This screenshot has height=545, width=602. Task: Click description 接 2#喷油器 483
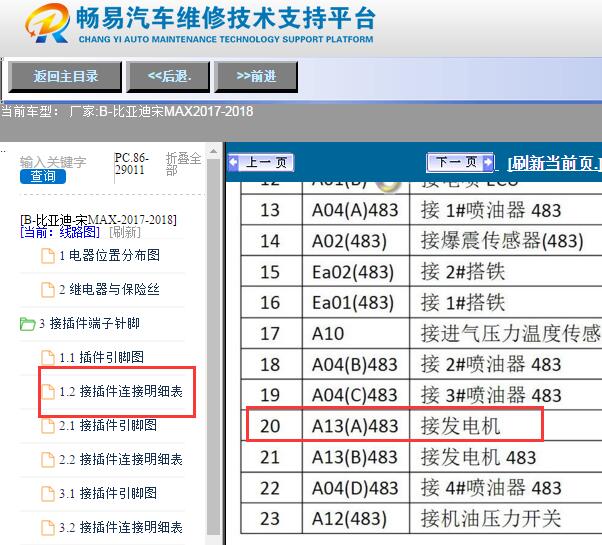point(491,364)
